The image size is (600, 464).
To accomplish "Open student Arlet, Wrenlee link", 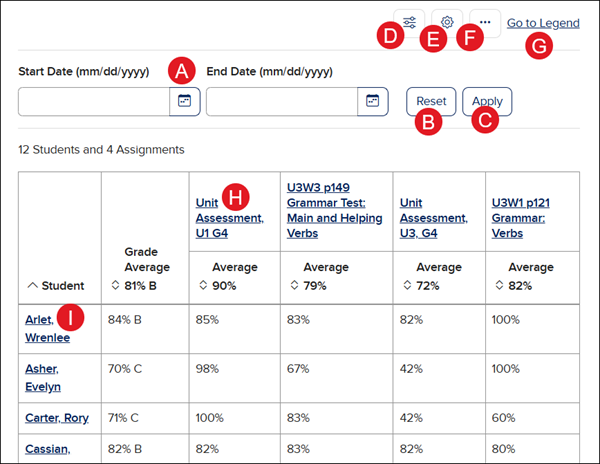I will (46, 328).
